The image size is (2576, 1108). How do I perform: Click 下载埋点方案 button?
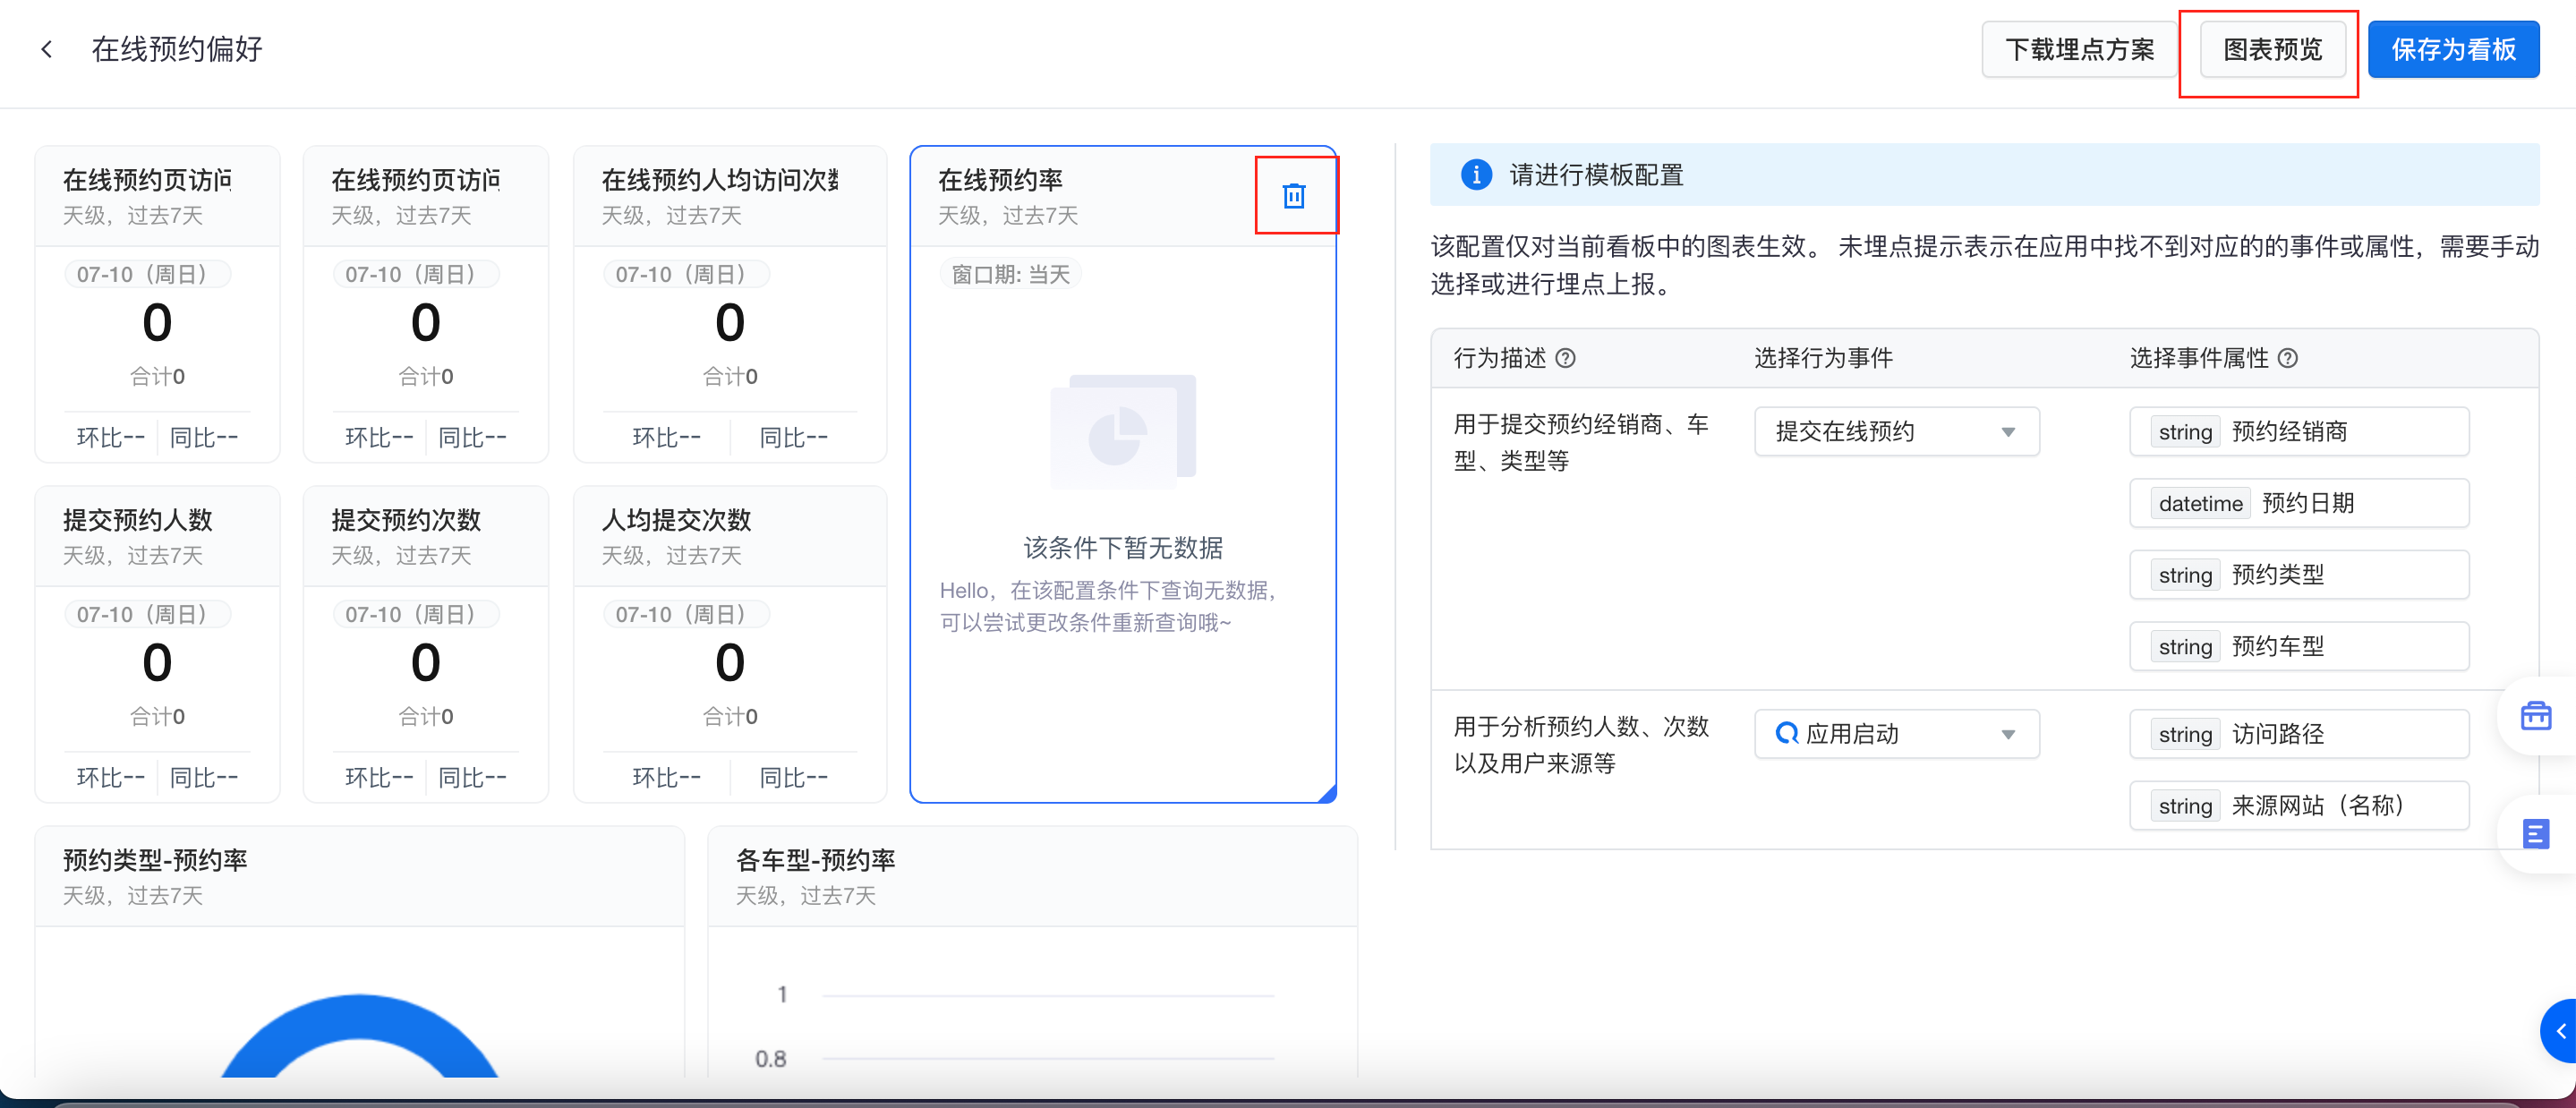pyautogui.click(x=2079, y=49)
